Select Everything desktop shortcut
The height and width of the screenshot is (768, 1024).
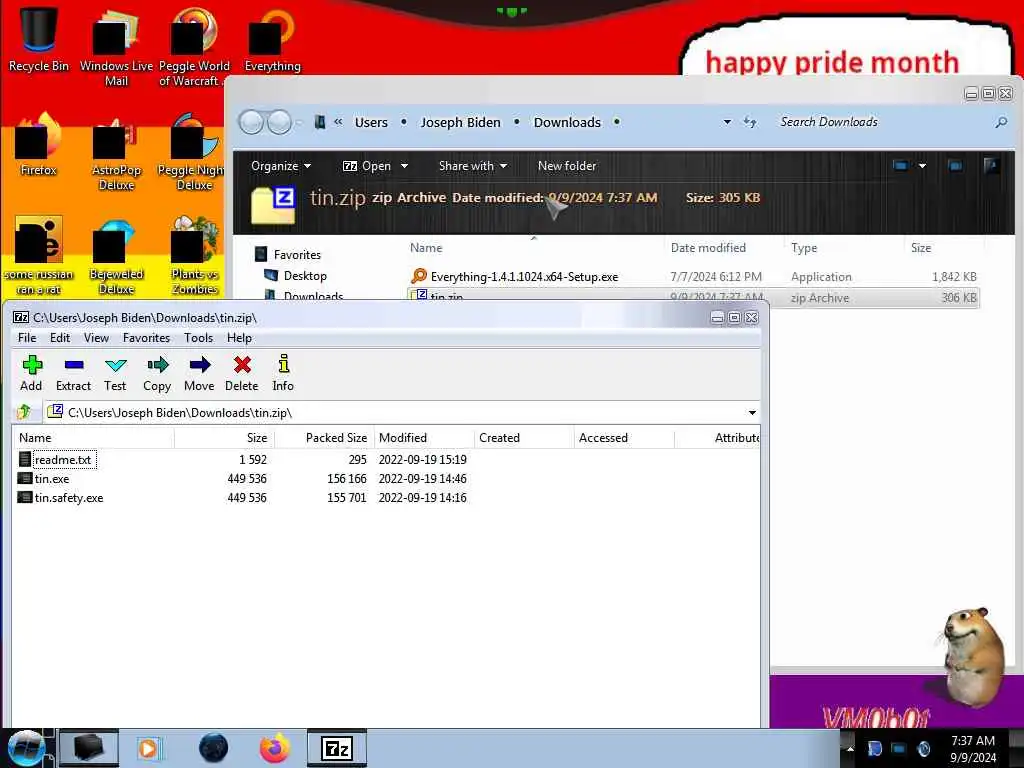272,39
